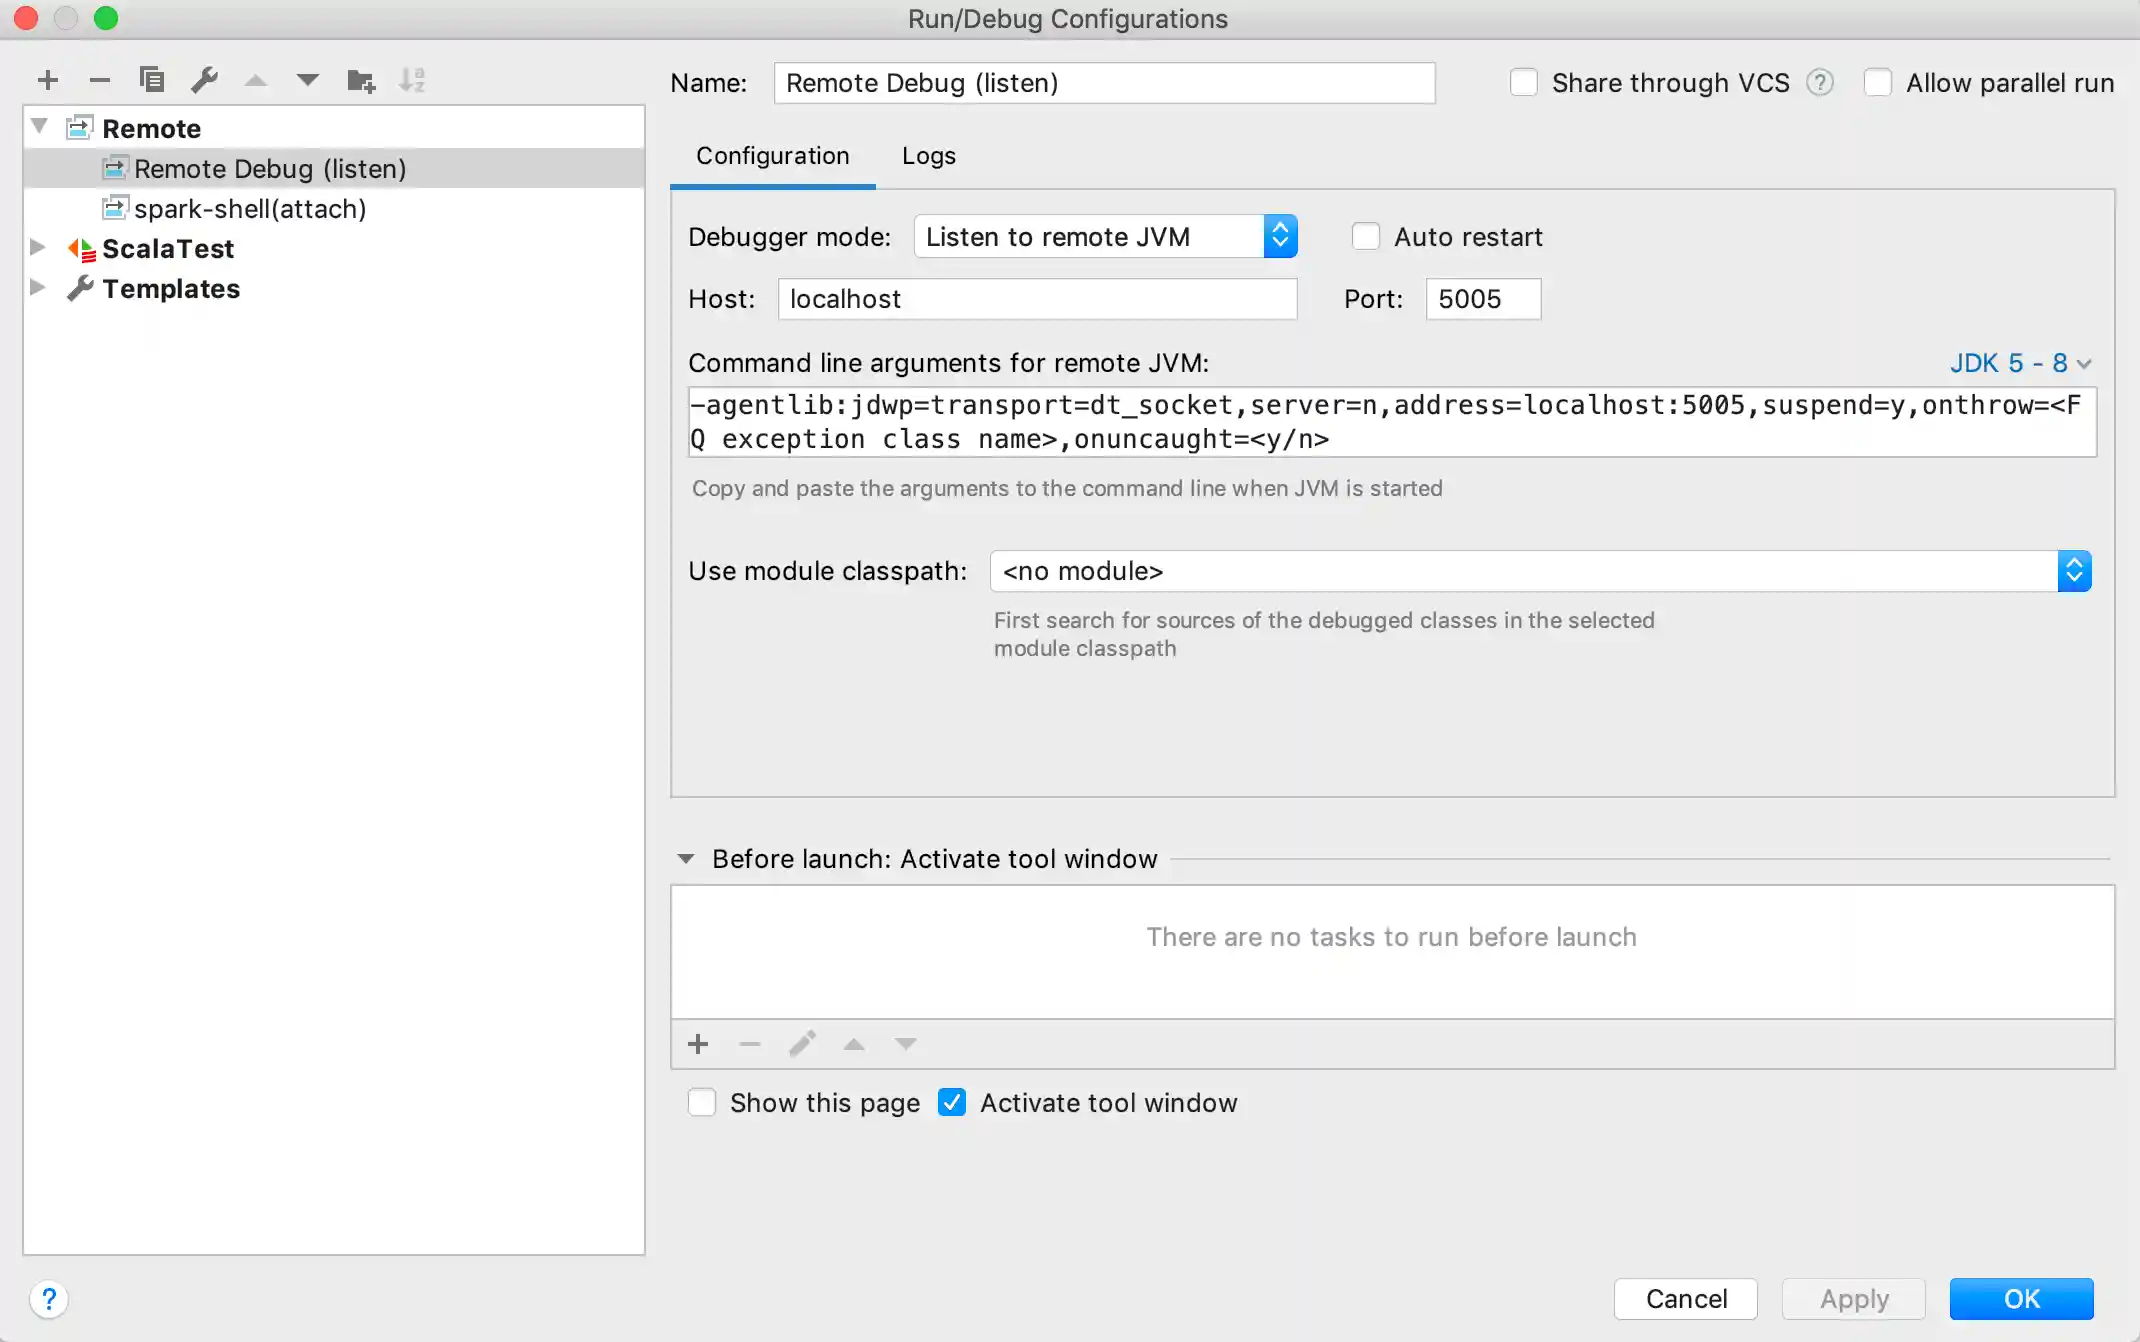The image size is (2140, 1342).
Task: Click the add new configuration plus icon
Action: (47, 80)
